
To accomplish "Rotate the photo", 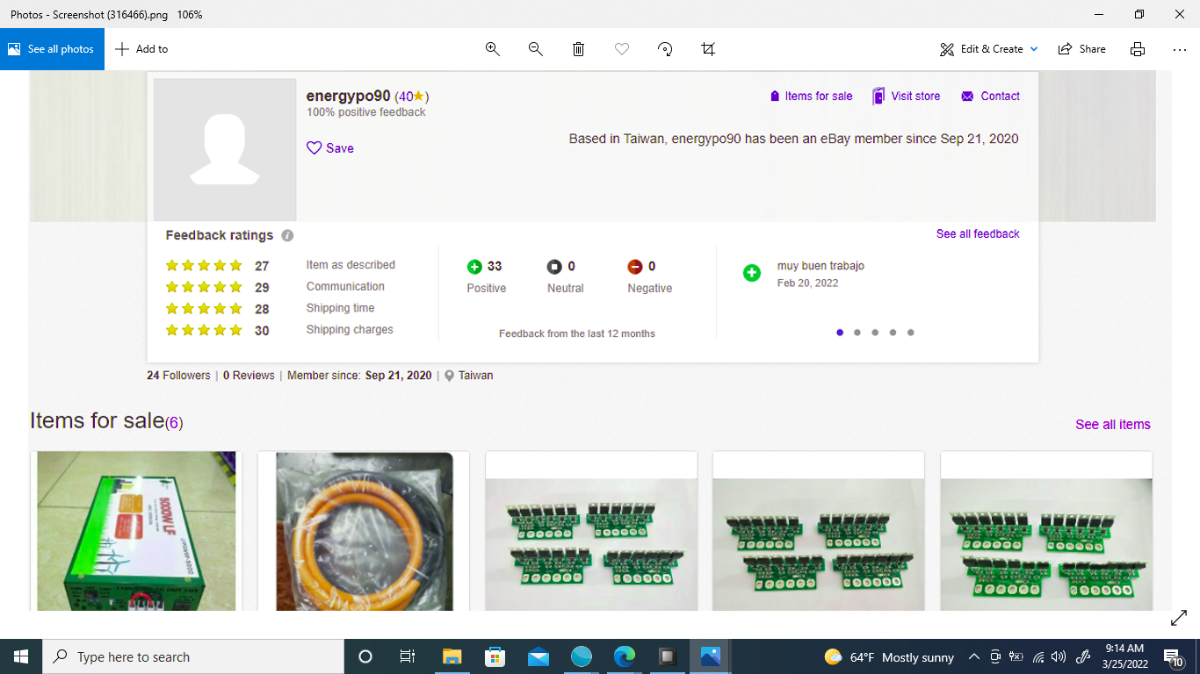I will pos(665,49).
